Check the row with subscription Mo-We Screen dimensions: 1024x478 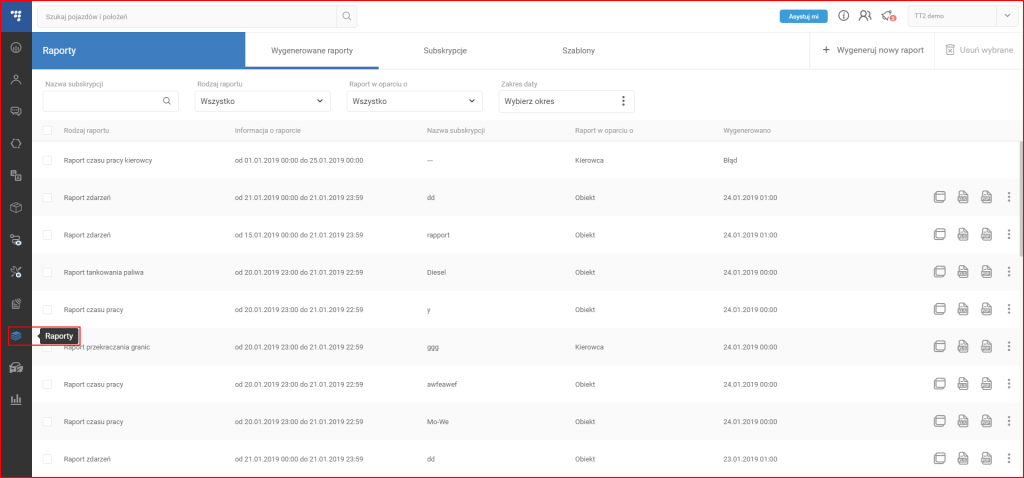[x=47, y=421]
